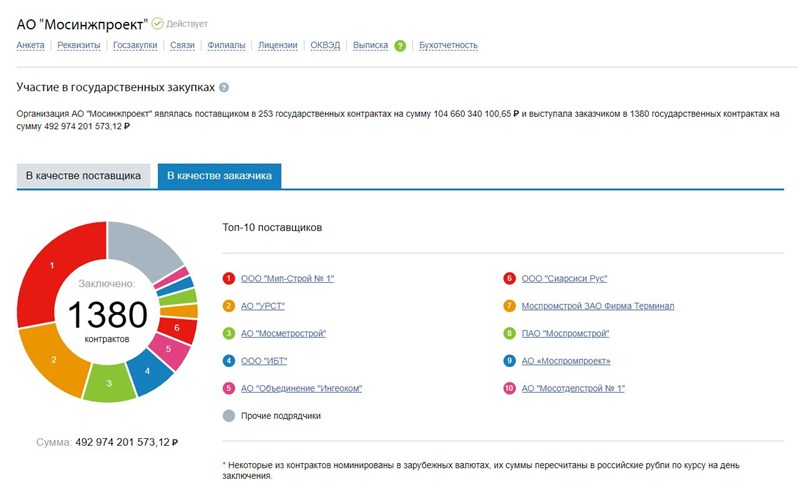Click blue donut segment labeled 4
This screenshot has width=798, height=501.
pyautogui.click(x=148, y=372)
